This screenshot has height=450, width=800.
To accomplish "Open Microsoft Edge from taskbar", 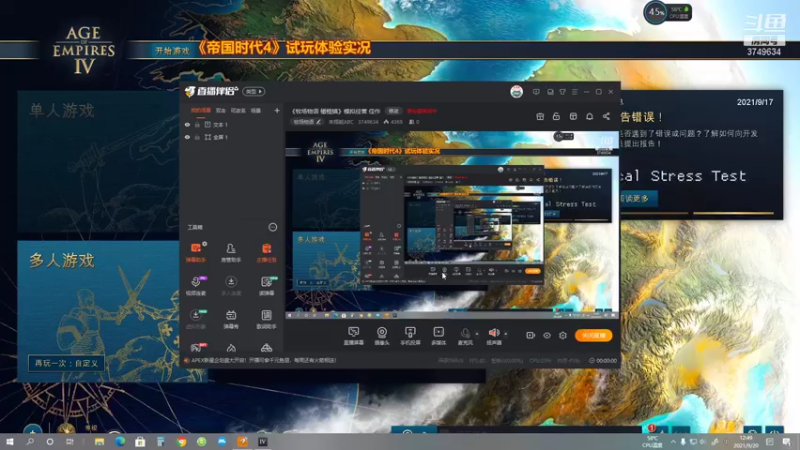I will (x=119, y=442).
